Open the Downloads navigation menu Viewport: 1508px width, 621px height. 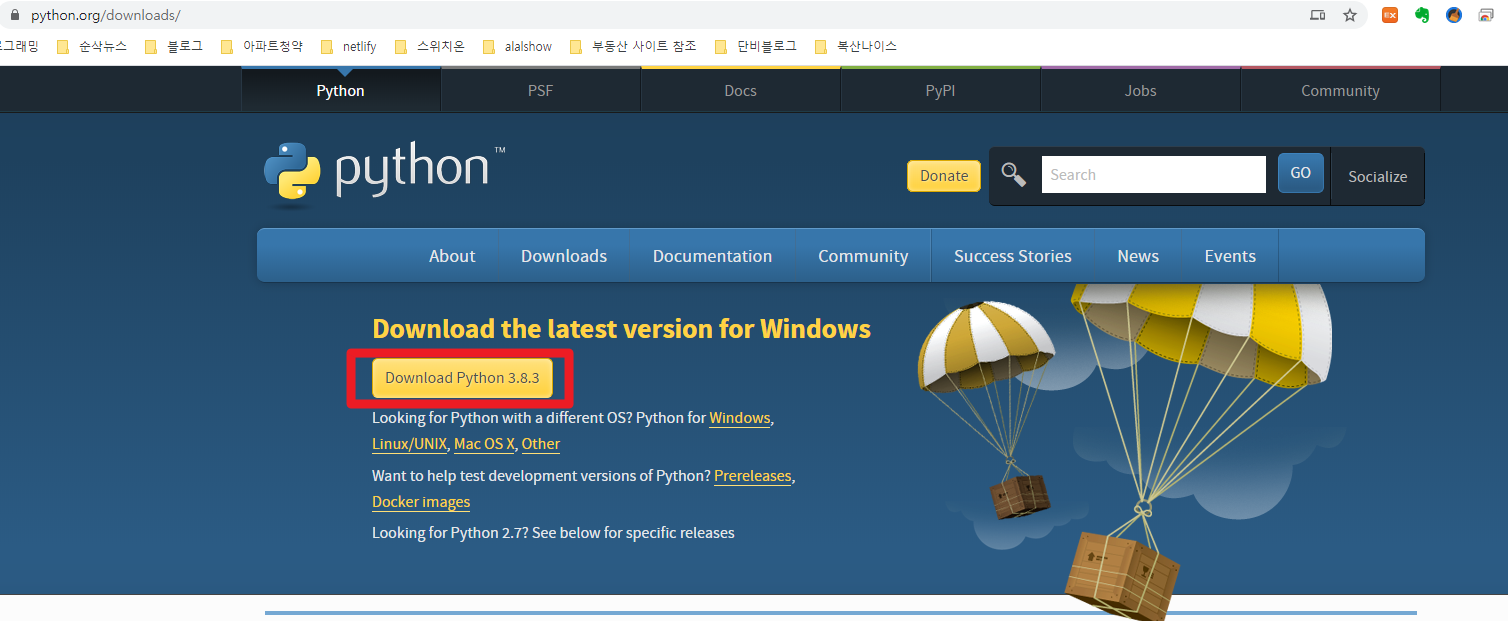pos(564,256)
